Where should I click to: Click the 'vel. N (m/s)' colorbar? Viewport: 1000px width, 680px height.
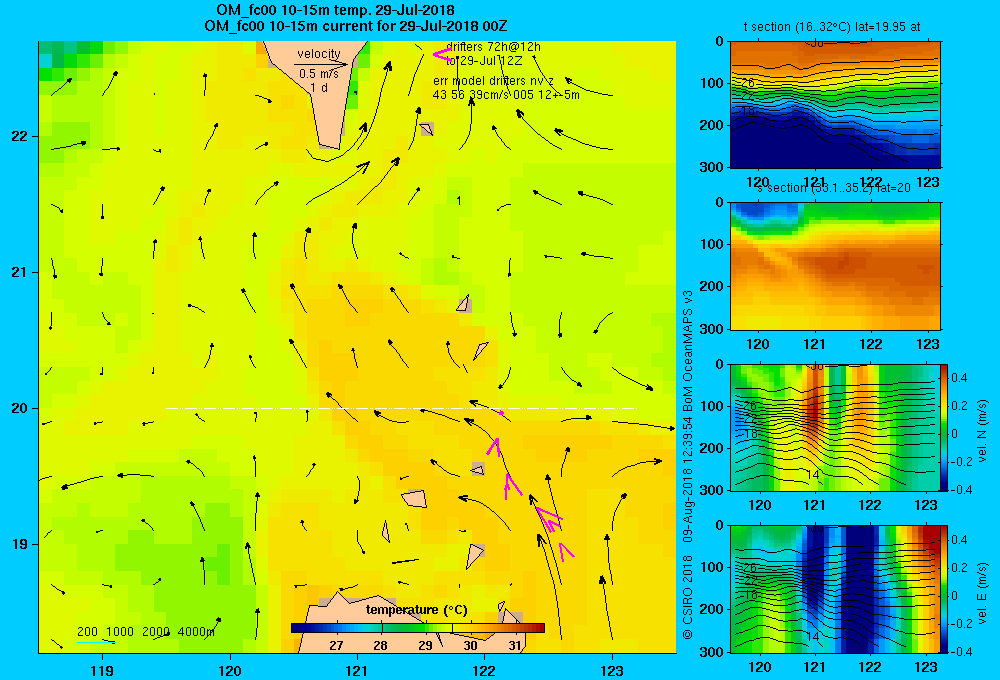coord(944,427)
